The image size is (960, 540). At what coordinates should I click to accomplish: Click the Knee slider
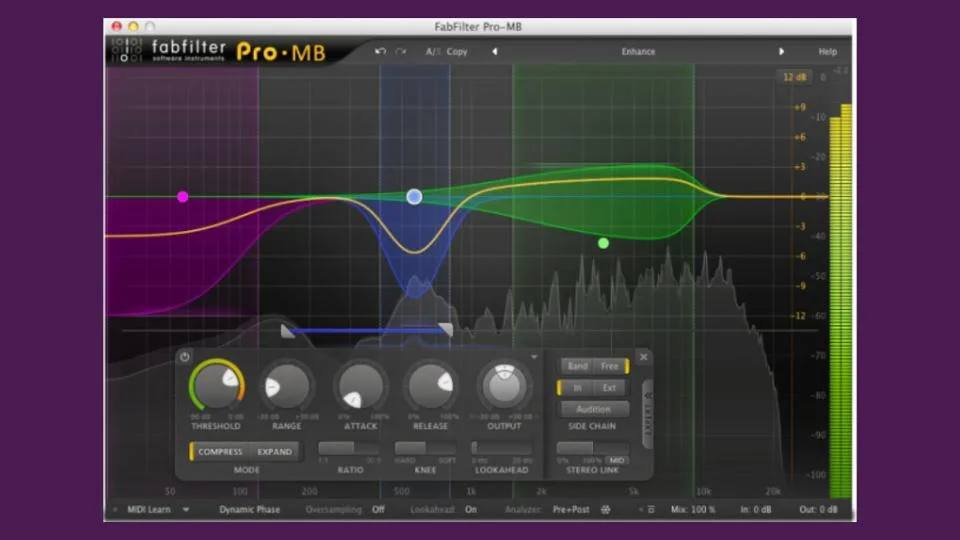pyautogui.click(x=425, y=448)
